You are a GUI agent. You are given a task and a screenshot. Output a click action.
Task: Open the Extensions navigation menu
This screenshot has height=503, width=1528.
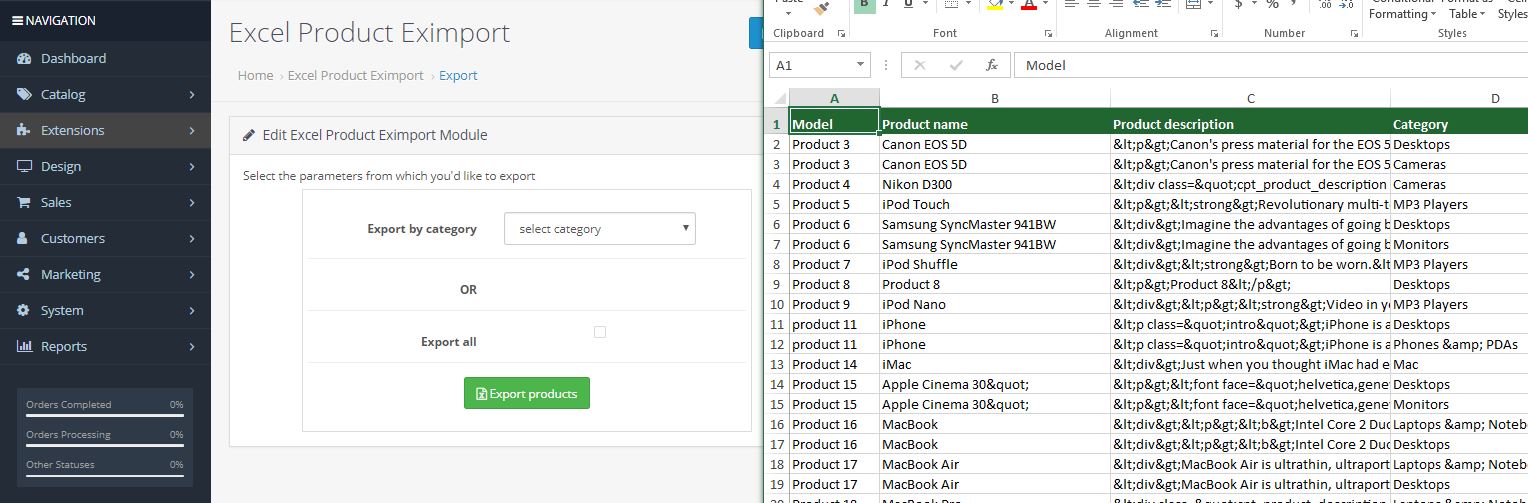click(105, 130)
